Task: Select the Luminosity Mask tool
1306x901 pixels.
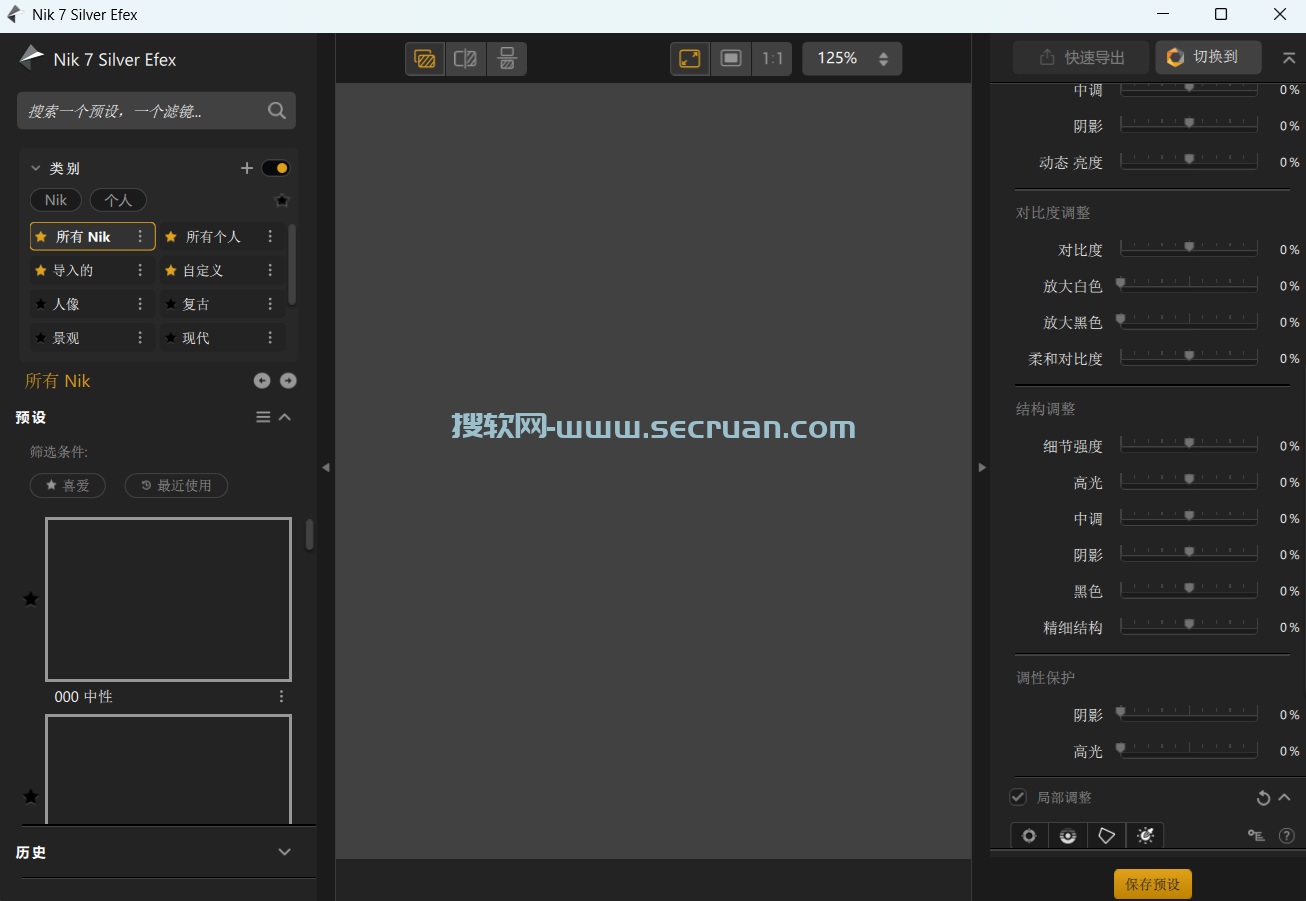Action: coord(1145,835)
